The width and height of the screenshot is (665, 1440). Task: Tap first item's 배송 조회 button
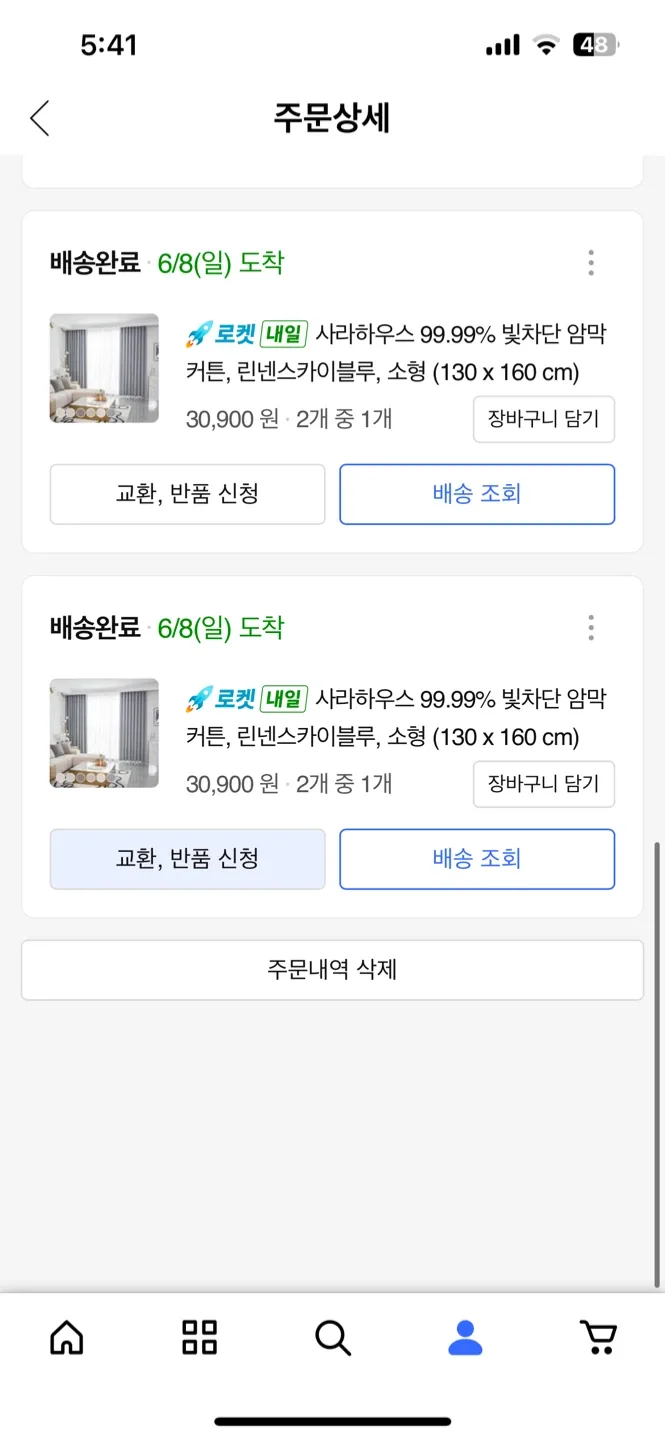(477, 494)
